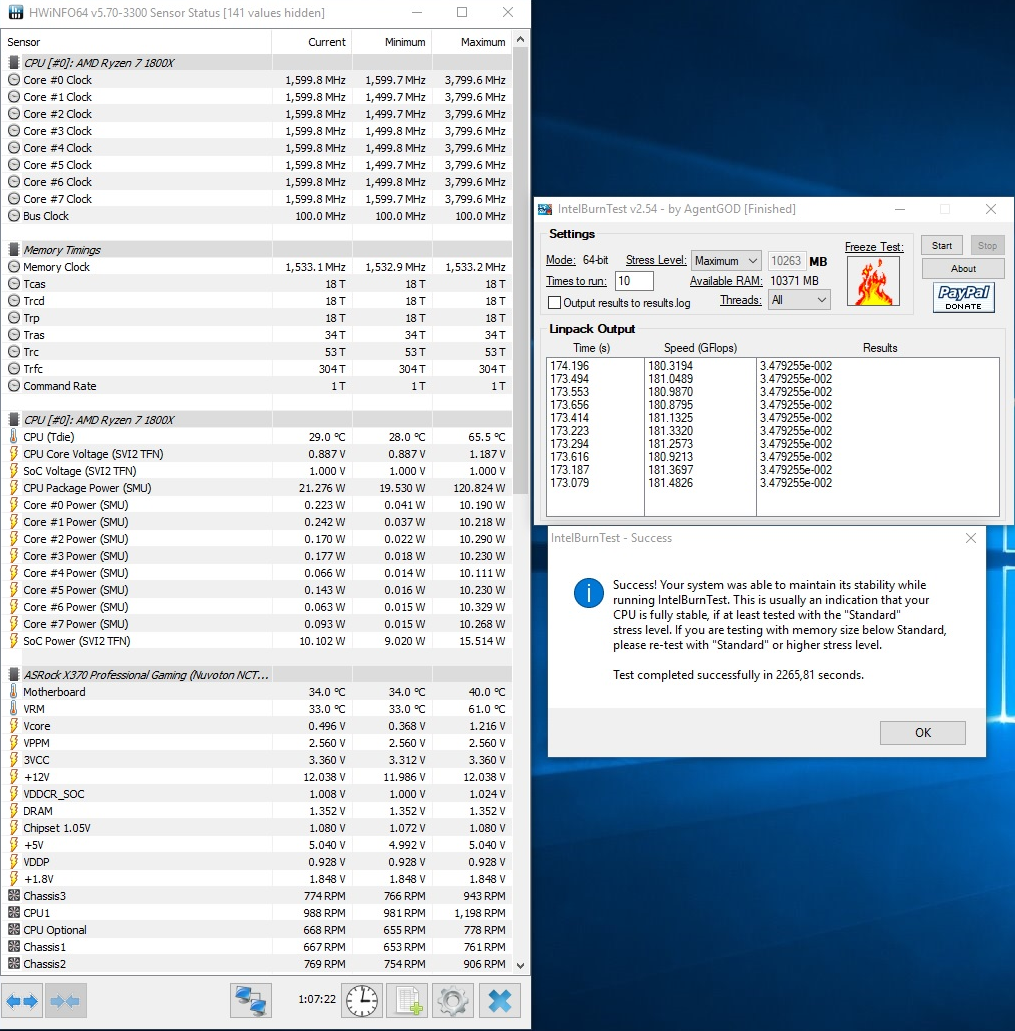
Task: Click the Sensor column header
Action: tap(137, 42)
